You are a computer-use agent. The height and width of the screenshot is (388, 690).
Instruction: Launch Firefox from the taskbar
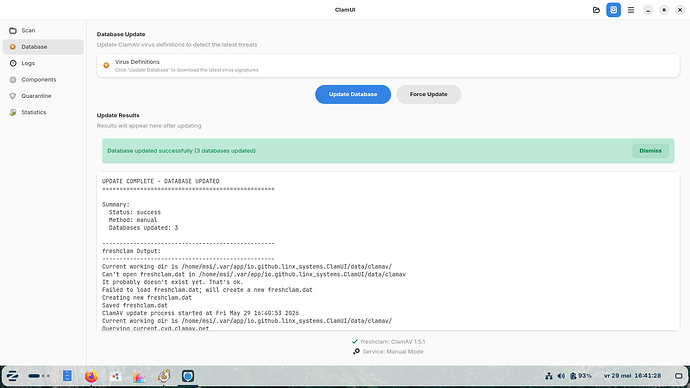pyautogui.click(x=91, y=376)
